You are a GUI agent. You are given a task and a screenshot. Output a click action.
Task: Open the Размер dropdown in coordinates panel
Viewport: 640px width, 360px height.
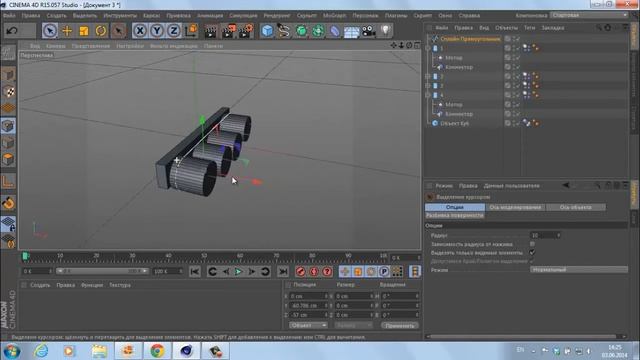pyautogui.click(x=353, y=325)
